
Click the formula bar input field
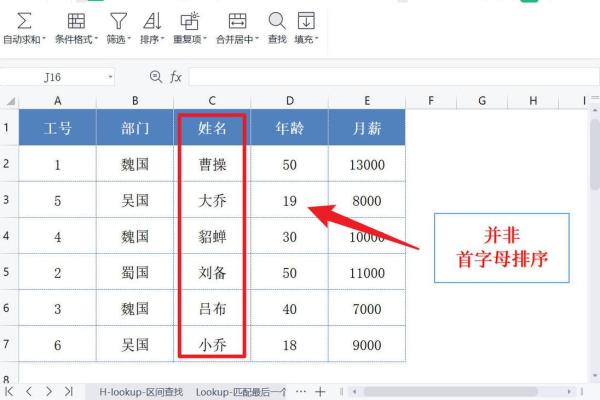pos(393,77)
